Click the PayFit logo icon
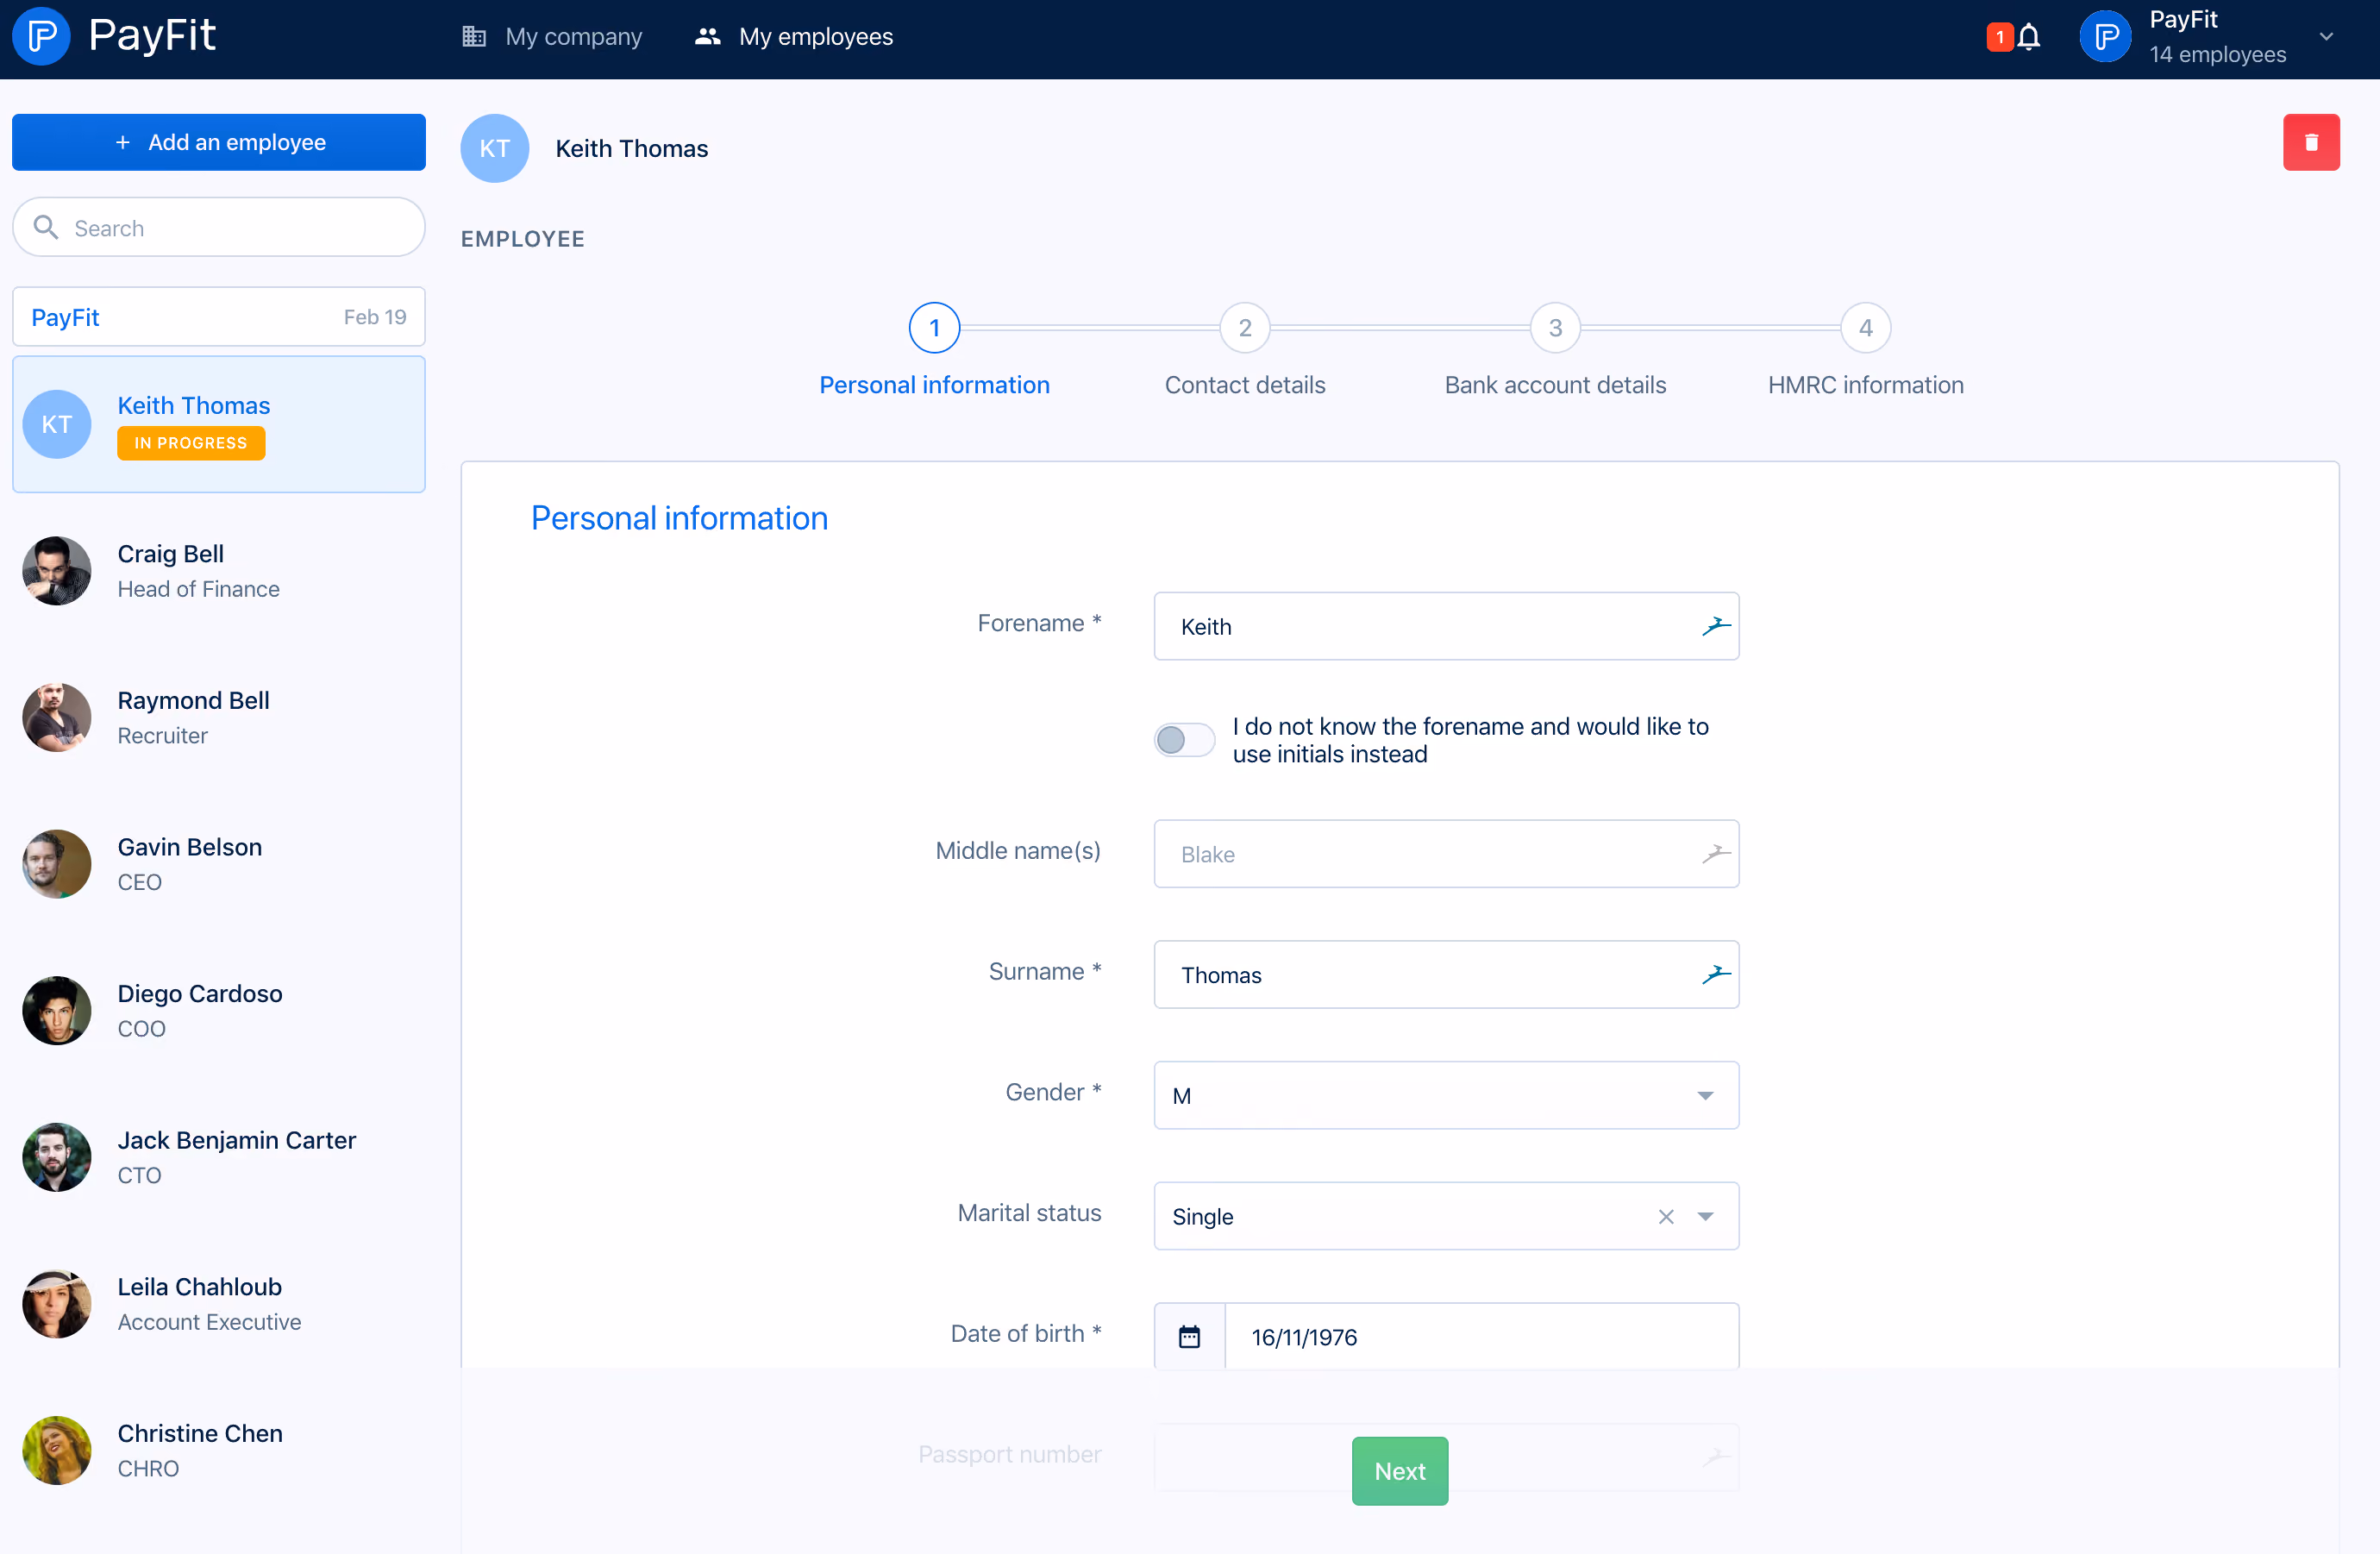Viewport: 2380px width, 1554px height. 41,37
